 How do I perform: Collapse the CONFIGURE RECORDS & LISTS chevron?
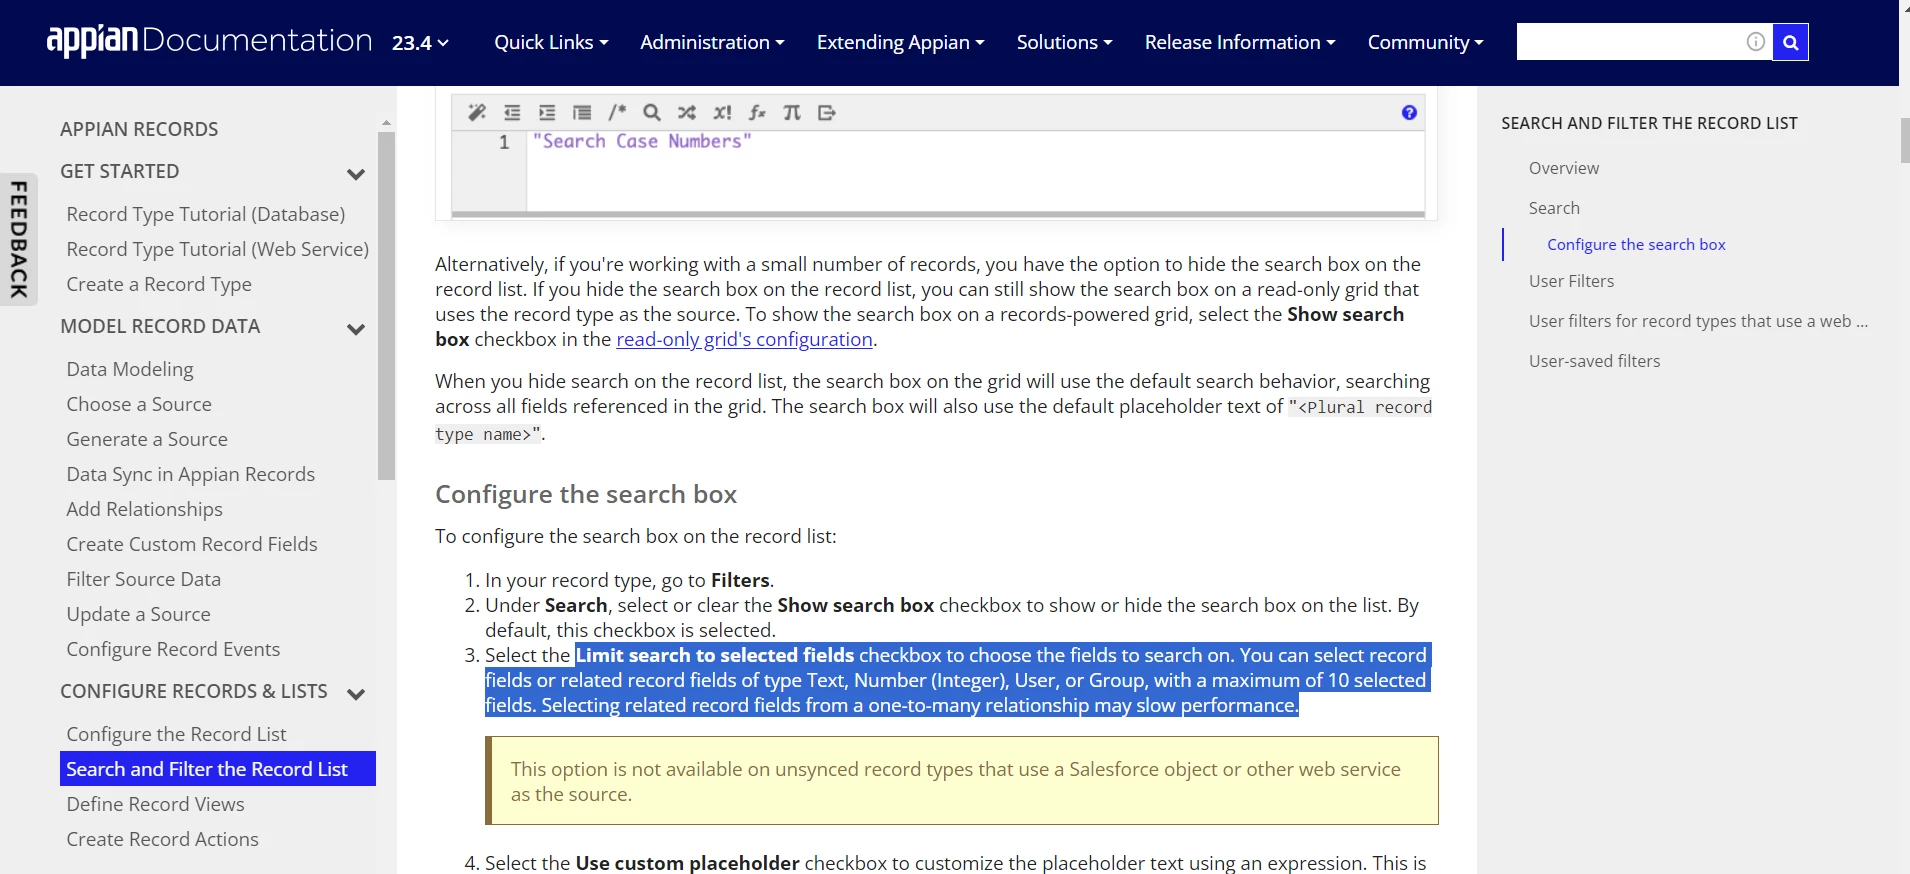coord(355,694)
